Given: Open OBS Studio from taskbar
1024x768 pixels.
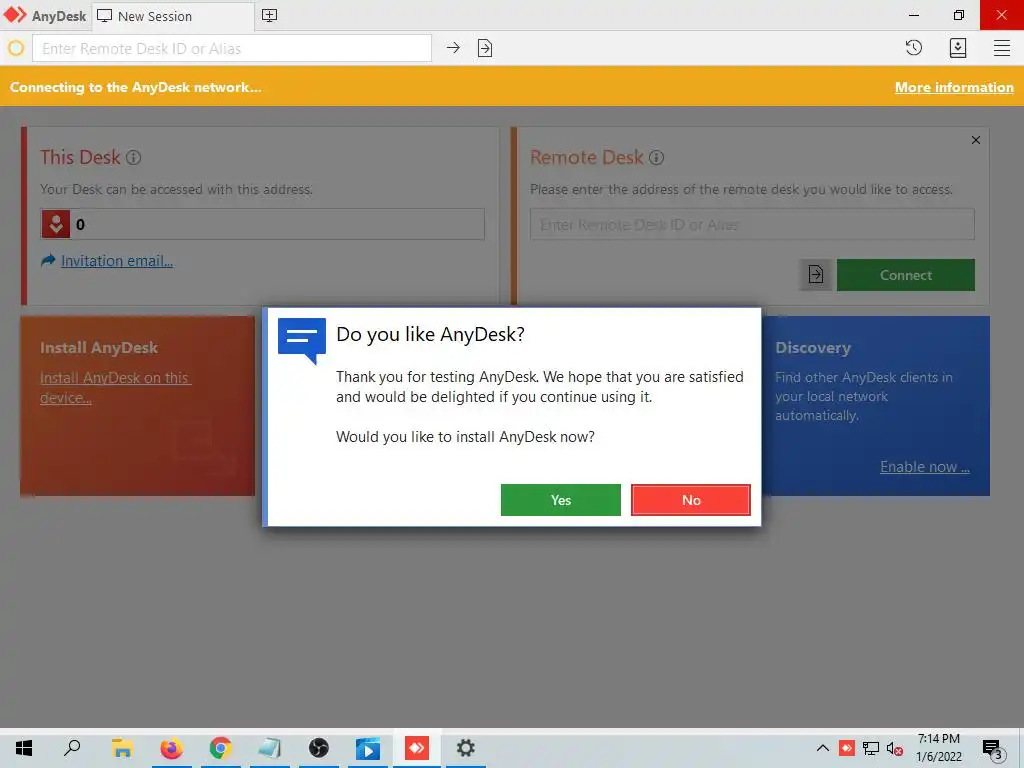Looking at the screenshot, I should (319, 748).
